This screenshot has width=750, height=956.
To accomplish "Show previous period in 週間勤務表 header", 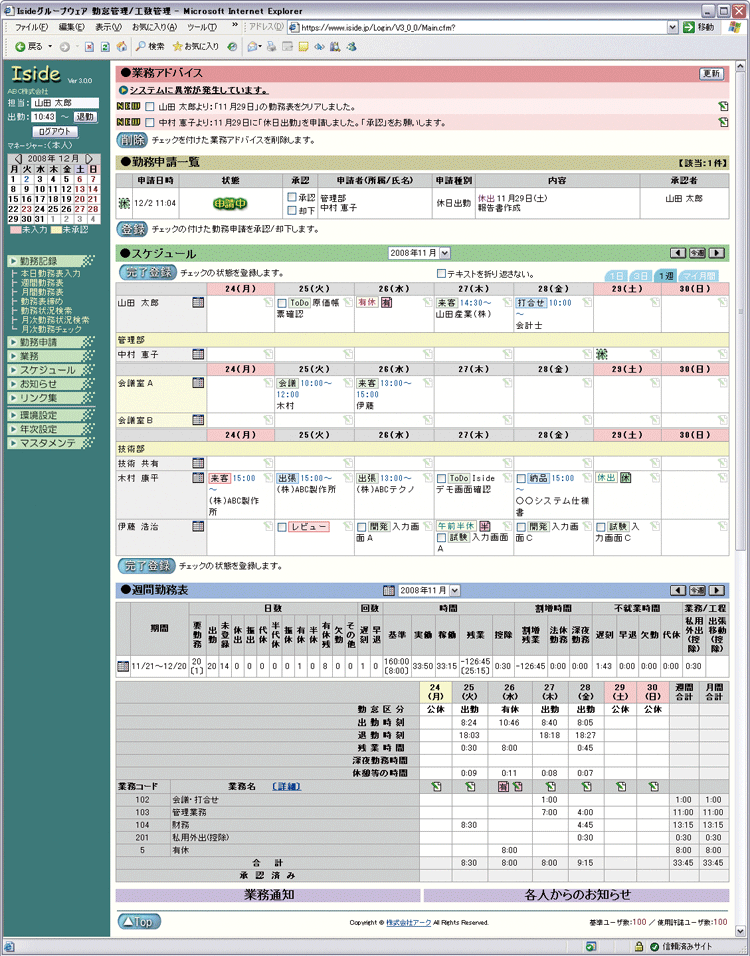I will 677,590.
